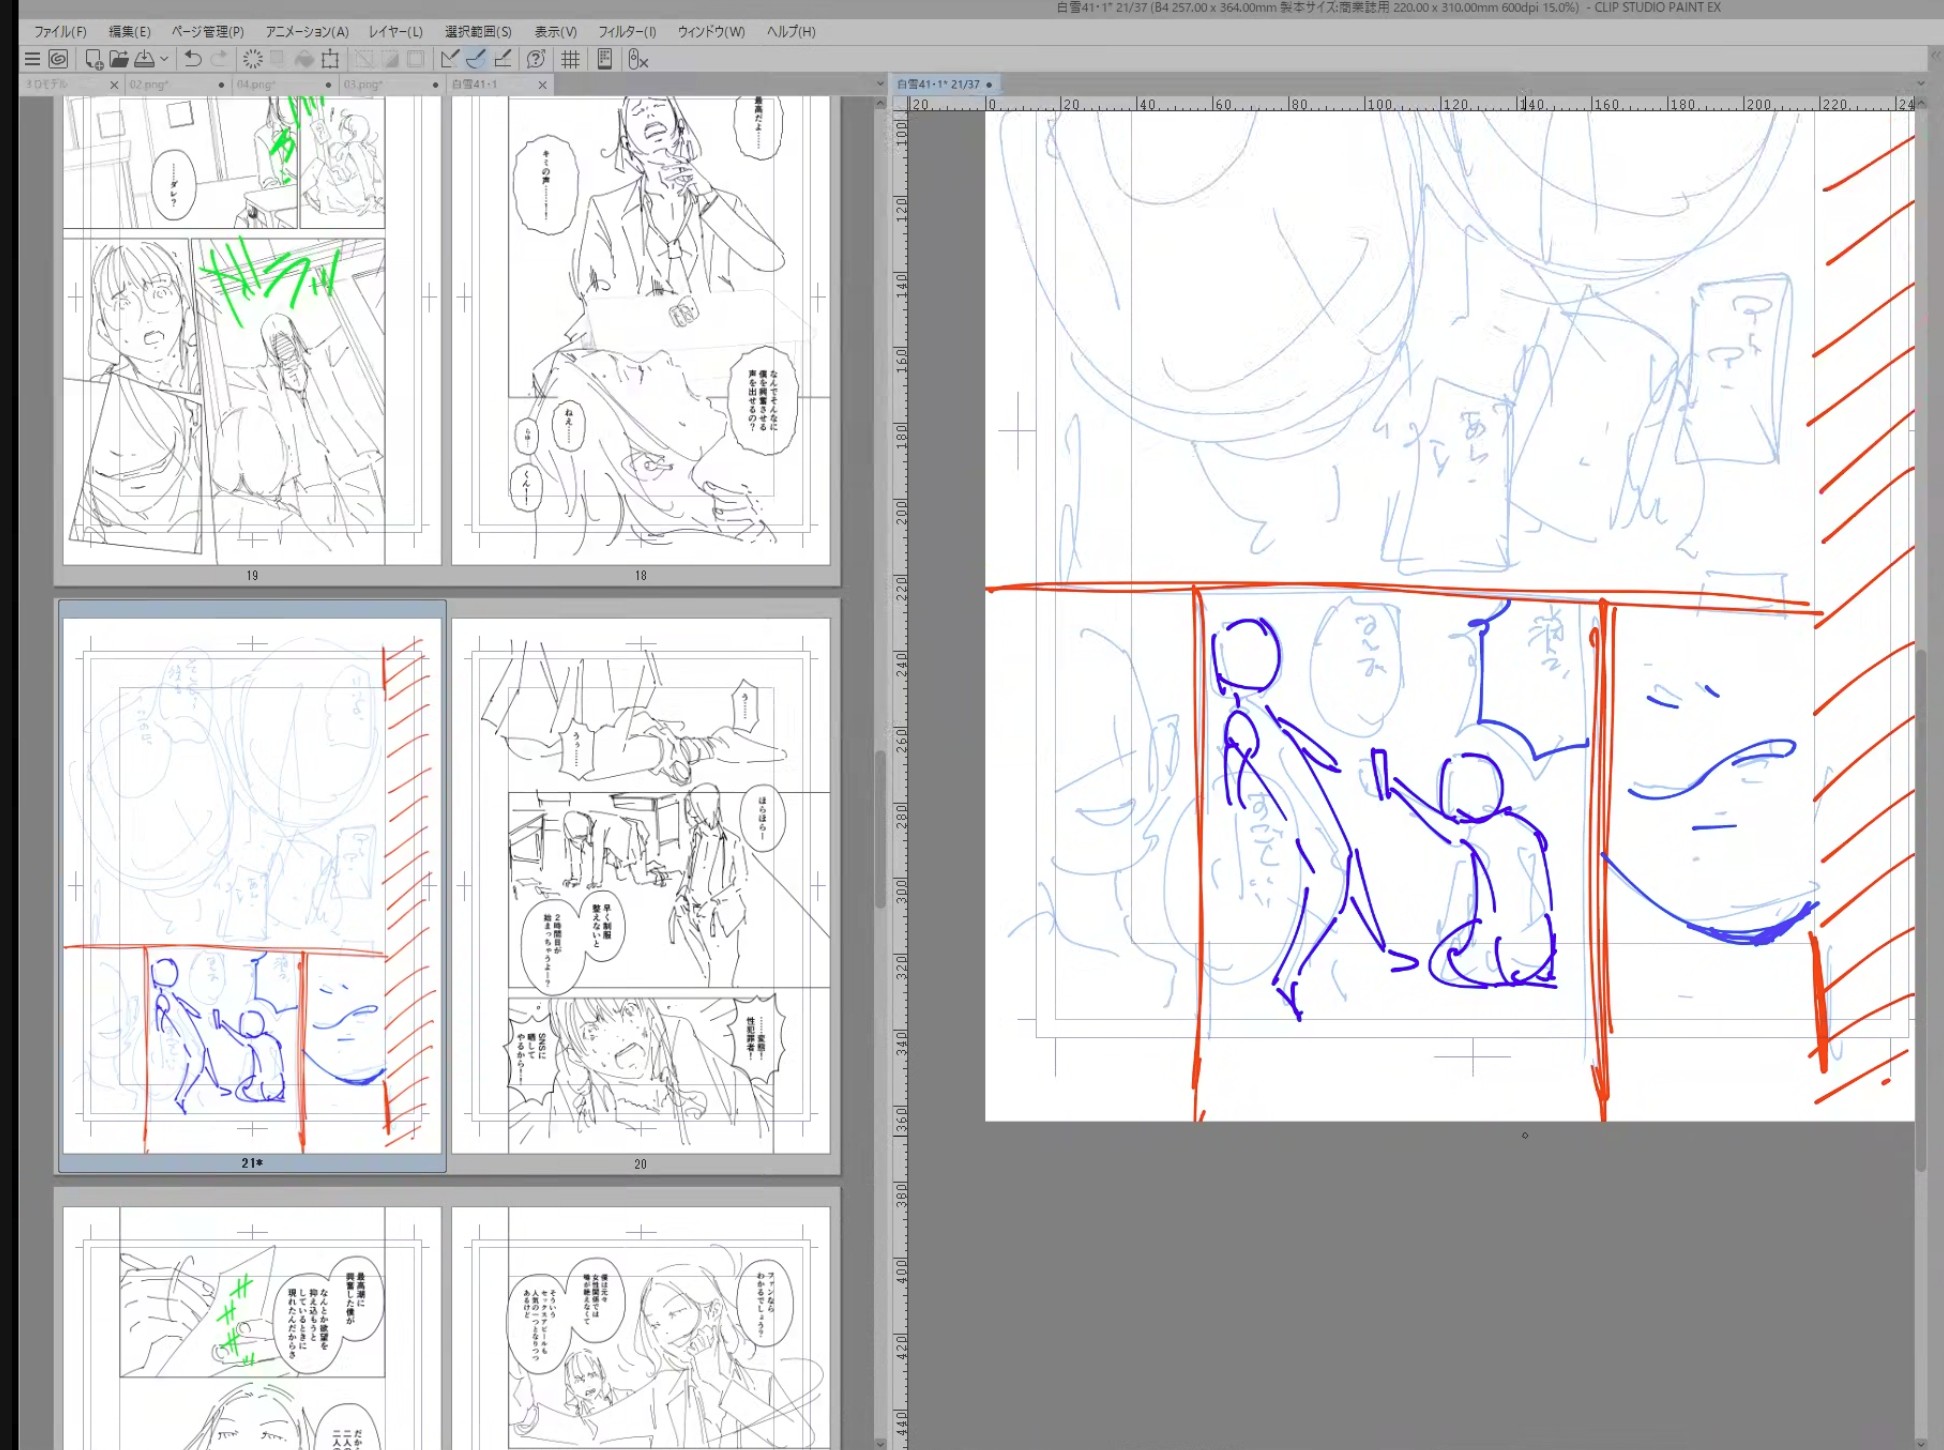Click the CLIP STUDIO swirl icon
The width and height of the screenshot is (1944, 1450).
click(58, 60)
